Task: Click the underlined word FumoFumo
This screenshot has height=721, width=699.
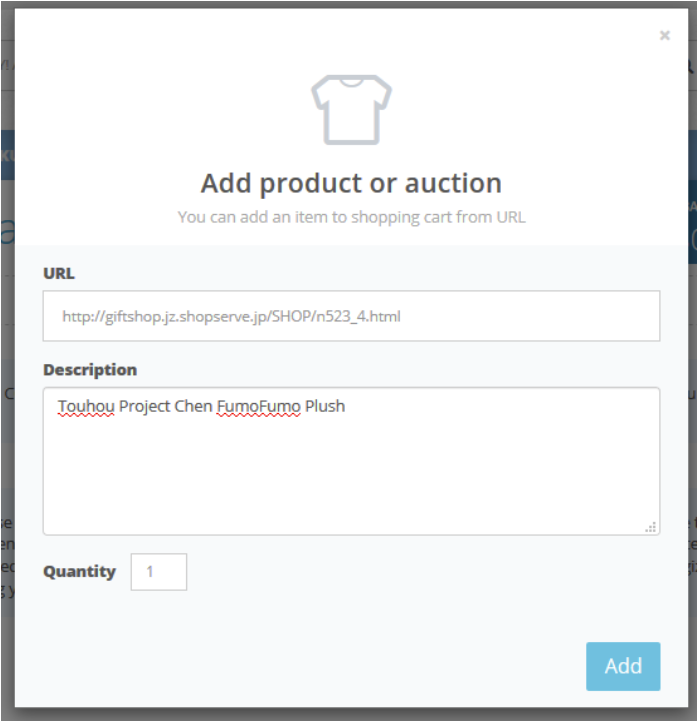Action: point(259,406)
